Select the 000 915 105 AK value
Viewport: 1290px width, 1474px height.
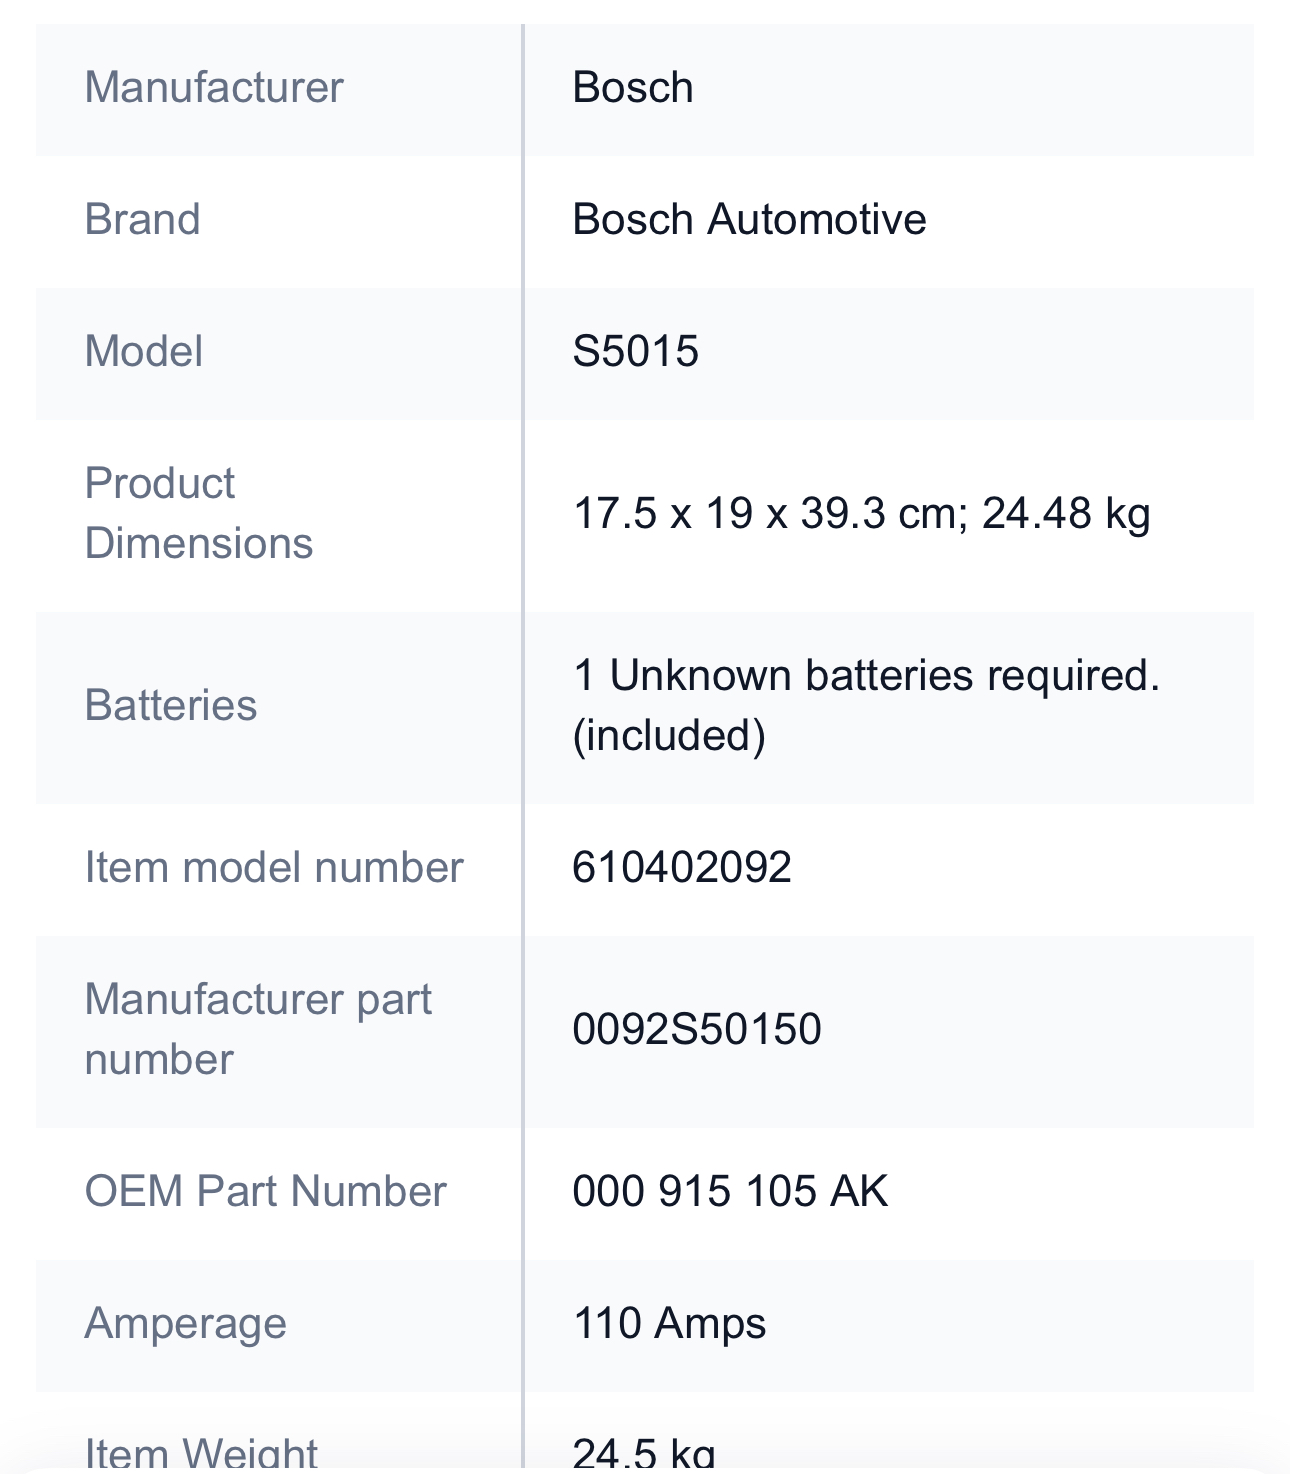tap(730, 1192)
